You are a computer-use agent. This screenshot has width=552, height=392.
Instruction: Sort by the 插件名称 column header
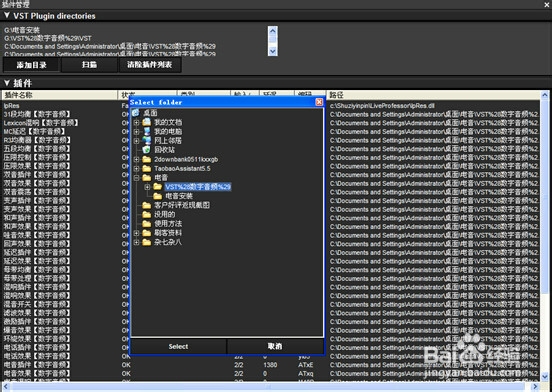coord(59,95)
